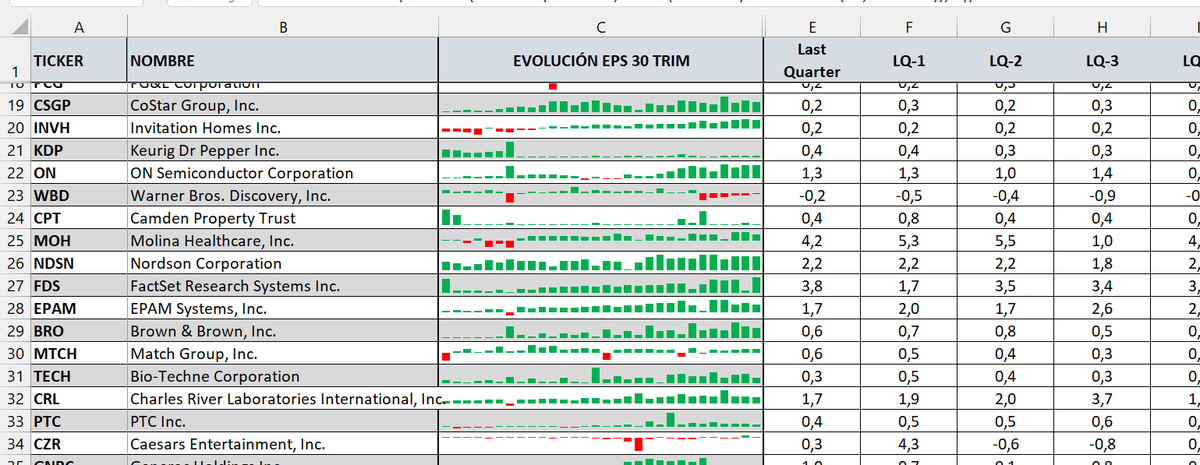The height and width of the screenshot is (465, 1200).
Task: Click the LQ-3 header cell
Action: (1101, 61)
